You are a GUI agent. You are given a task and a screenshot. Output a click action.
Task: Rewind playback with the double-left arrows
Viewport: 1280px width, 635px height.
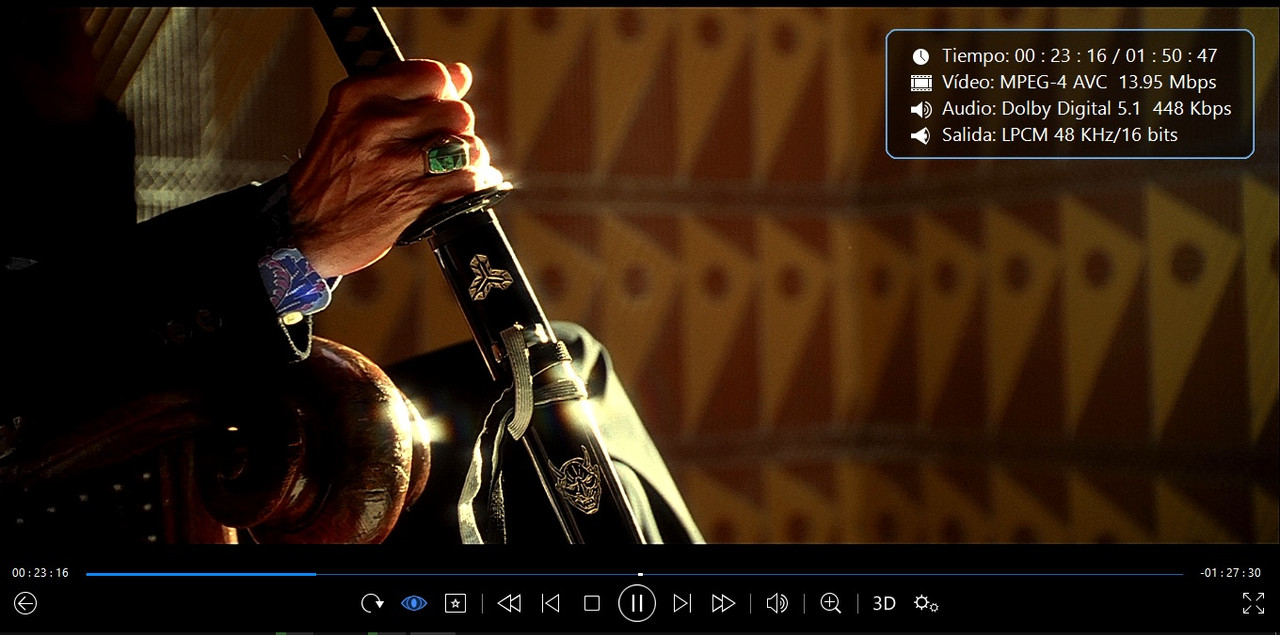pyautogui.click(x=509, y=603)
